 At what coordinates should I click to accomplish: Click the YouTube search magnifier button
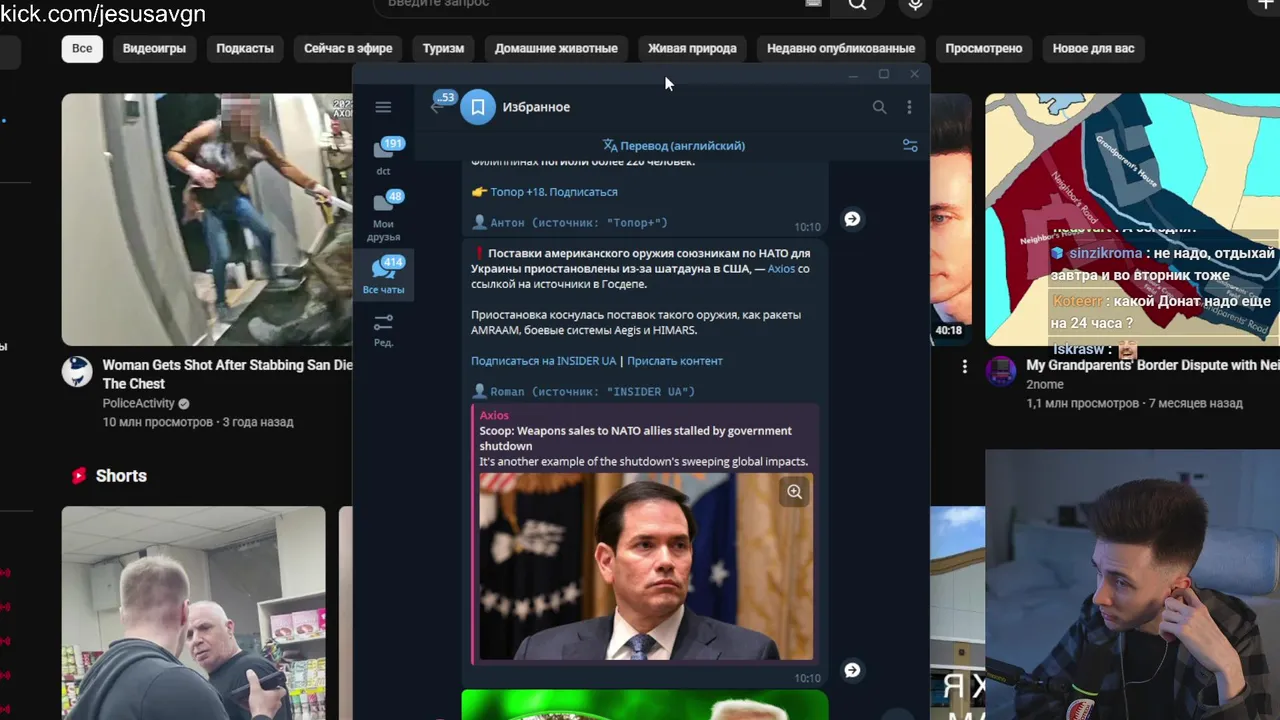[x=858, y=5]
